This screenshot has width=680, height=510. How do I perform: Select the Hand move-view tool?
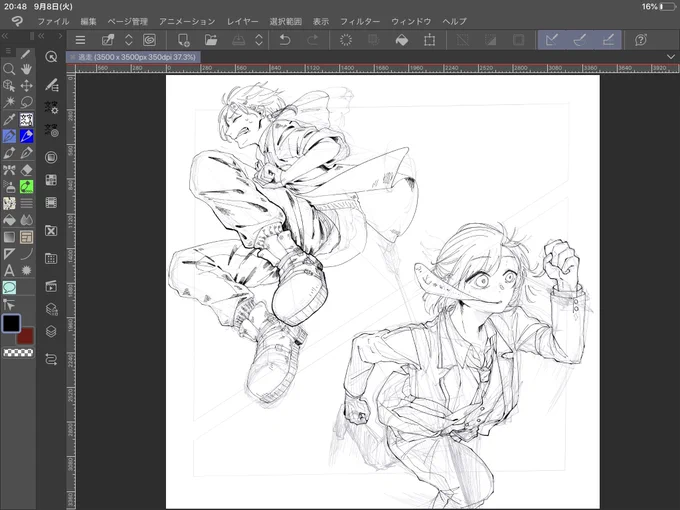pyautogui.click(x=26, y=69)
